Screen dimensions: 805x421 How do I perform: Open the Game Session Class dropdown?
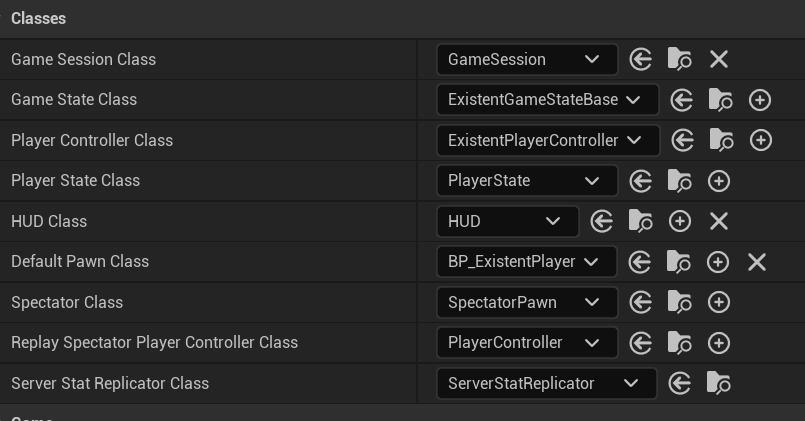tap(527, 60)
